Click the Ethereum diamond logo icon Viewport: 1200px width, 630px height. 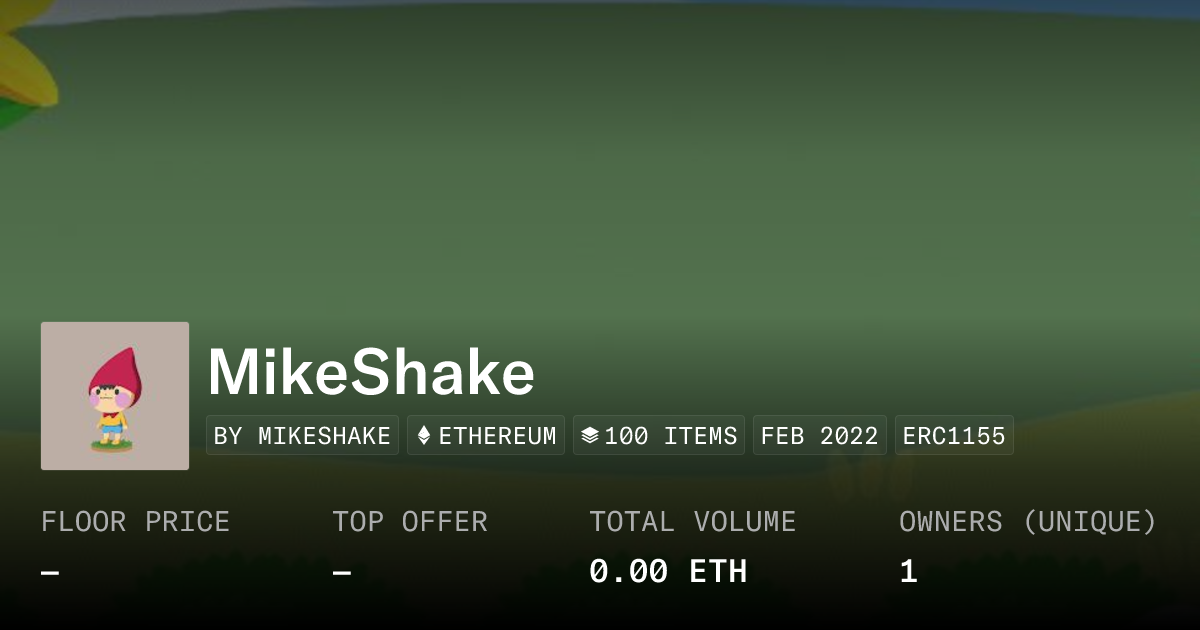(424, 436)
